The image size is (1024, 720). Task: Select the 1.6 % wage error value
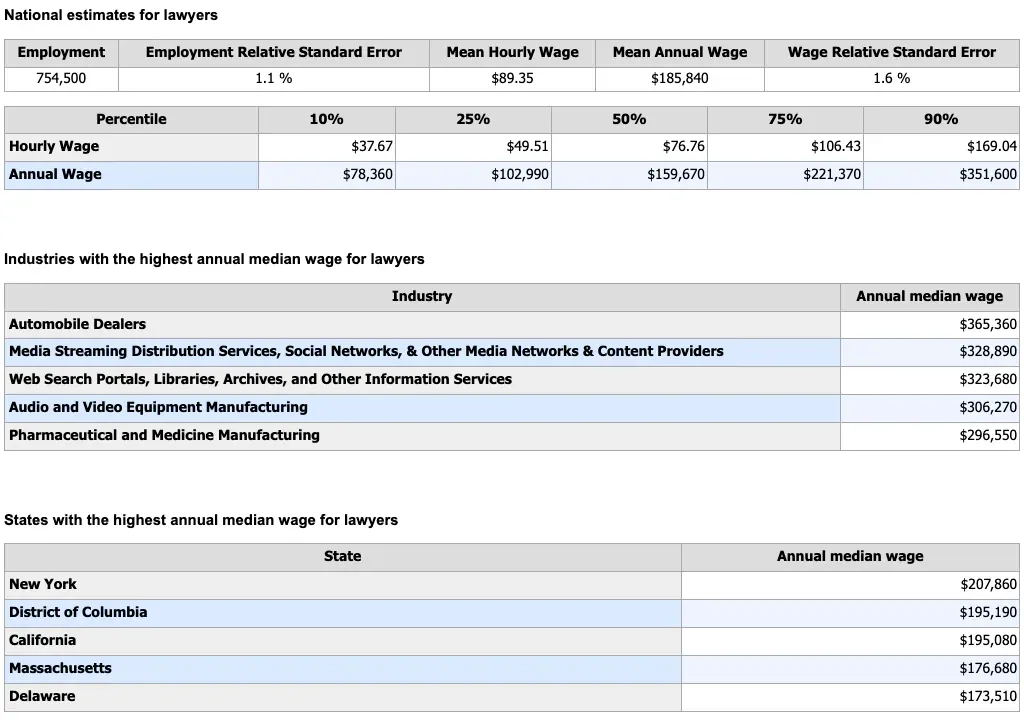pyautogui.click(x=891, y=78)
